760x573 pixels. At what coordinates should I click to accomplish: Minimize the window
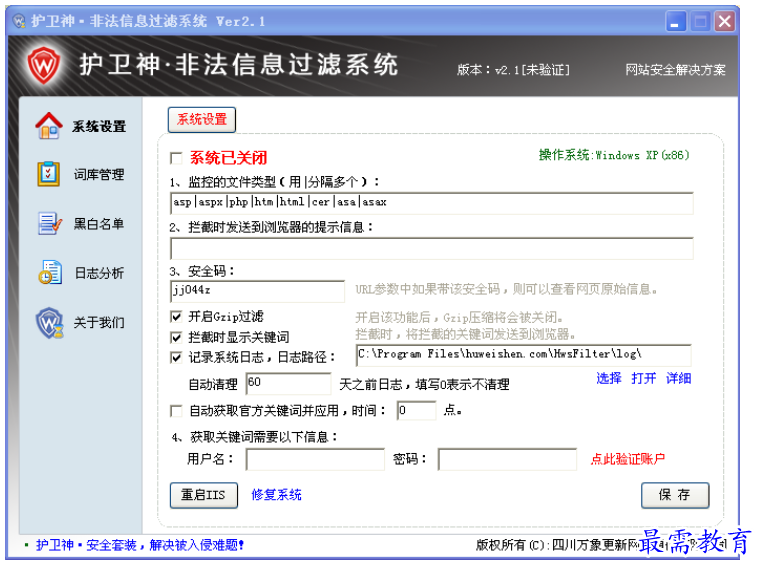pos(675,22)
